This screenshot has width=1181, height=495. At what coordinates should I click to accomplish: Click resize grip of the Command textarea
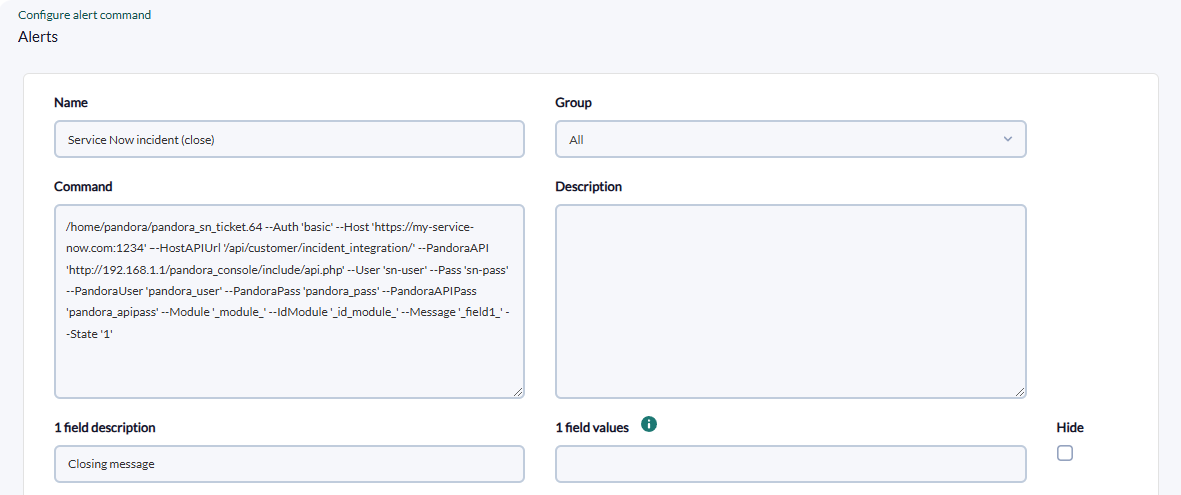tap(518, 392)
